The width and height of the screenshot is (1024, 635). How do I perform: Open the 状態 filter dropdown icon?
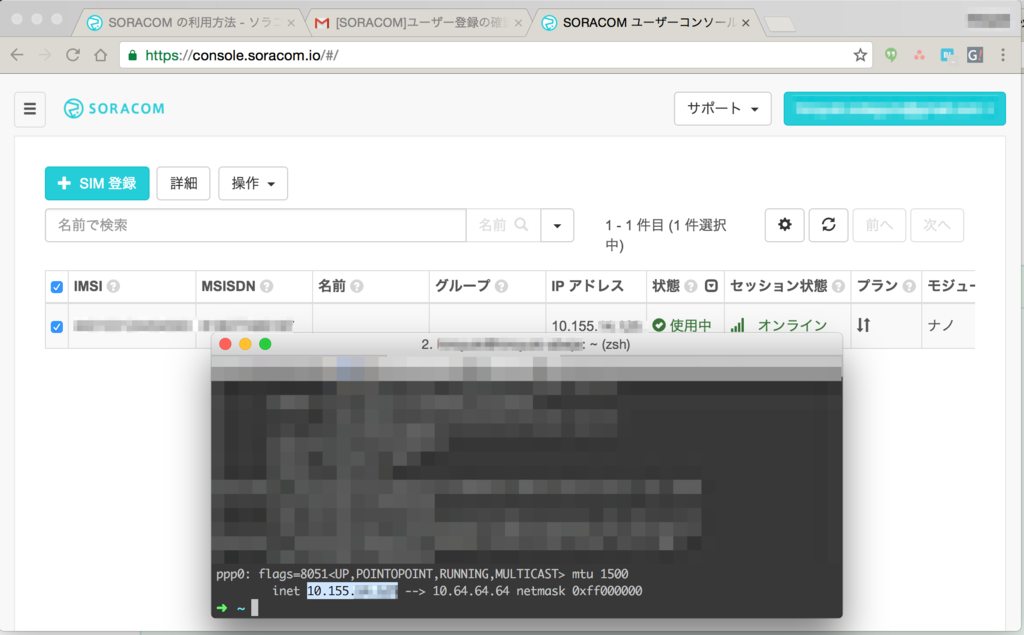(x=711, y=285)
